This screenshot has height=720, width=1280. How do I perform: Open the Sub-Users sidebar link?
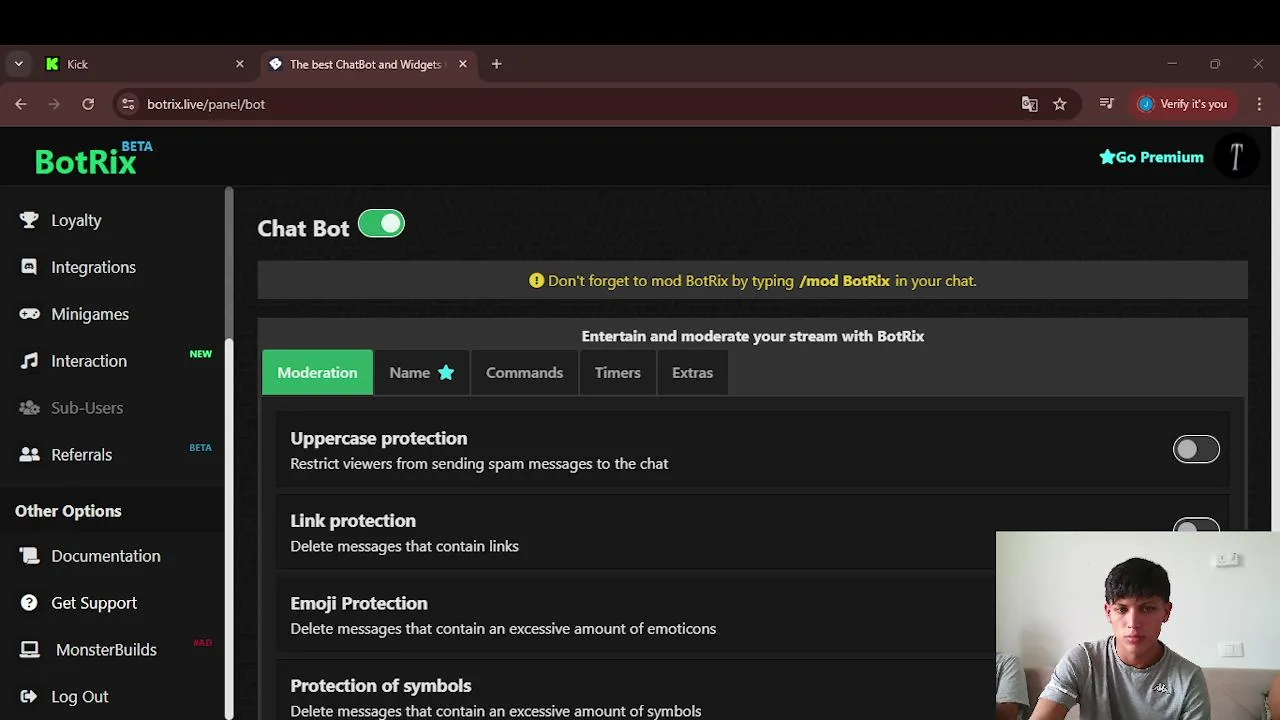[x=87, y=408]
